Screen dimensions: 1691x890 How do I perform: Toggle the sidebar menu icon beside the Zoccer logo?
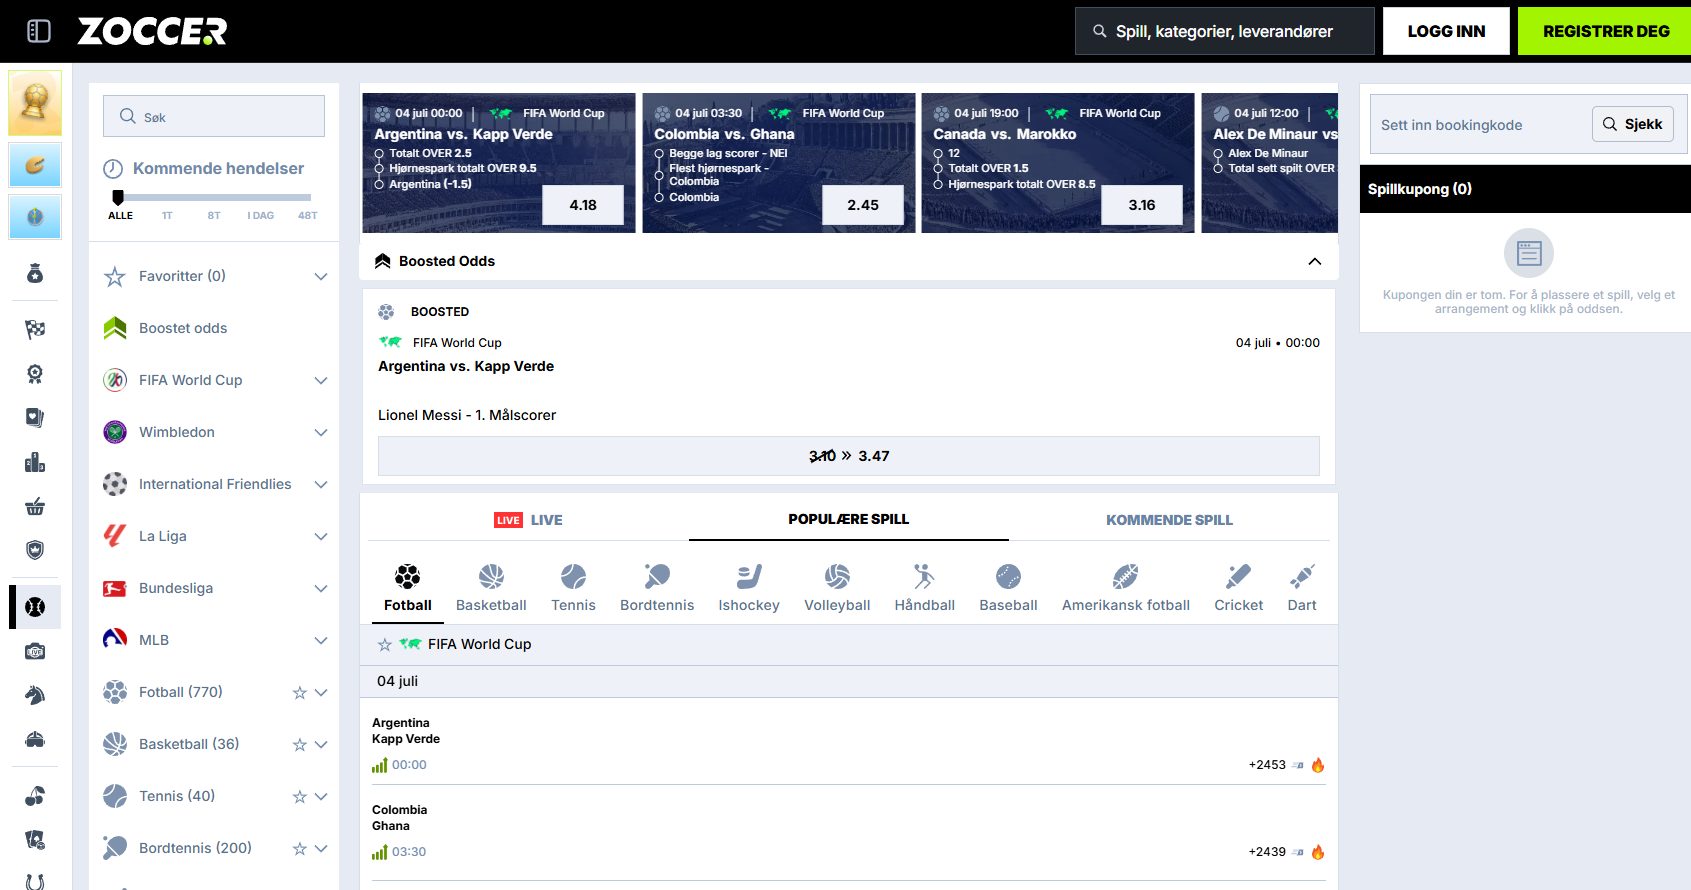click(39, 31)
